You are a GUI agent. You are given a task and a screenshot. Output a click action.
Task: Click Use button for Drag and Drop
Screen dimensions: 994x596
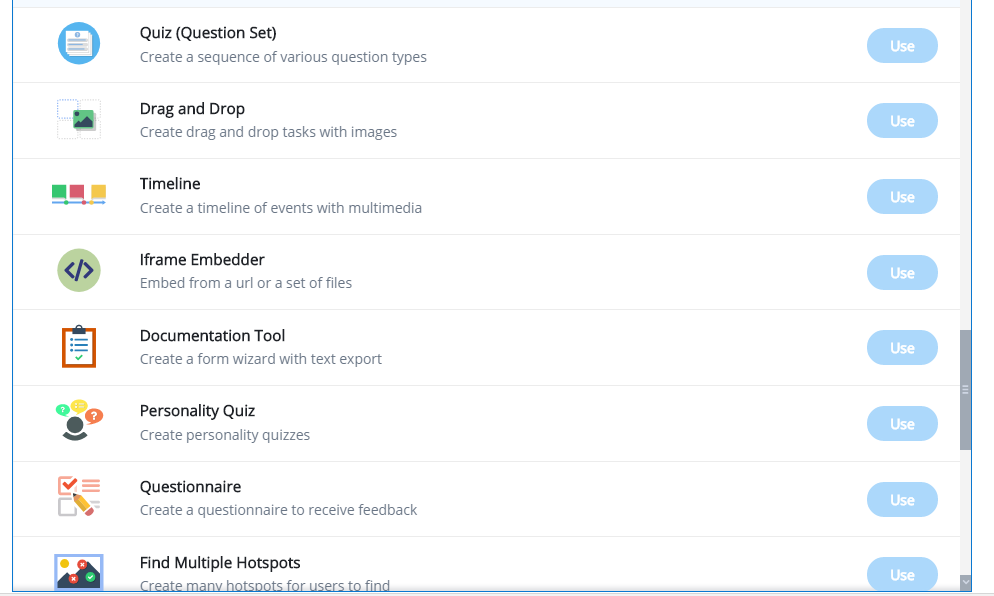point(902,120)
